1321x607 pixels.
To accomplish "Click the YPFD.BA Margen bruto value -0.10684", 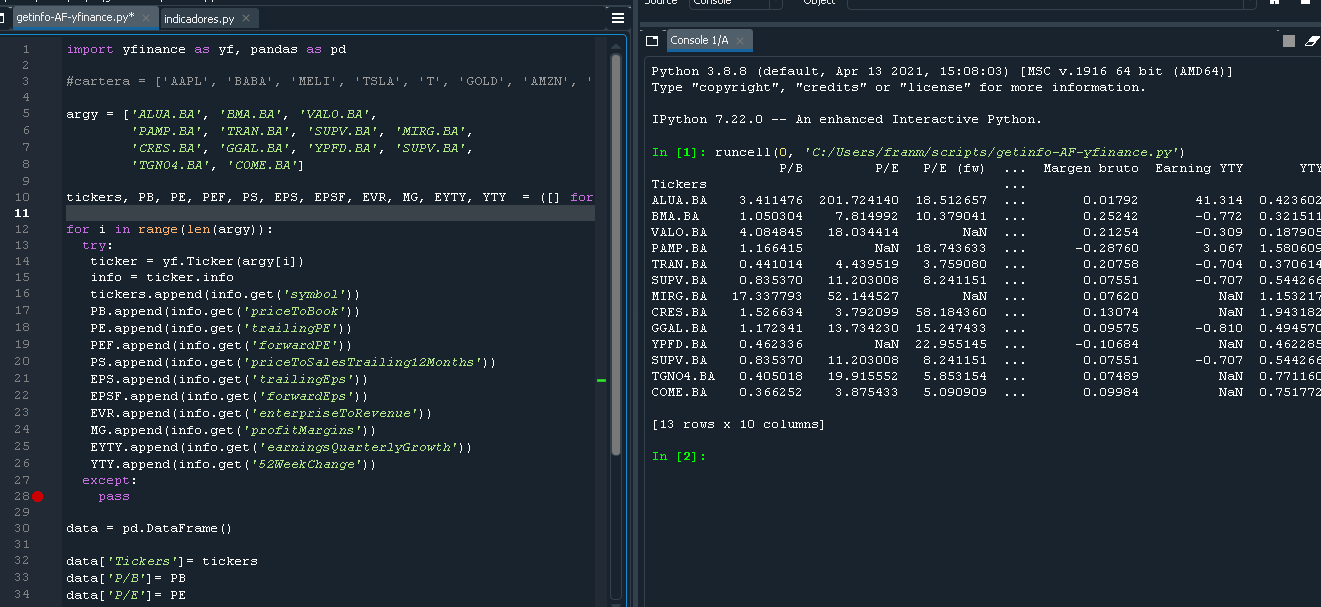I will pos(1106,344).
